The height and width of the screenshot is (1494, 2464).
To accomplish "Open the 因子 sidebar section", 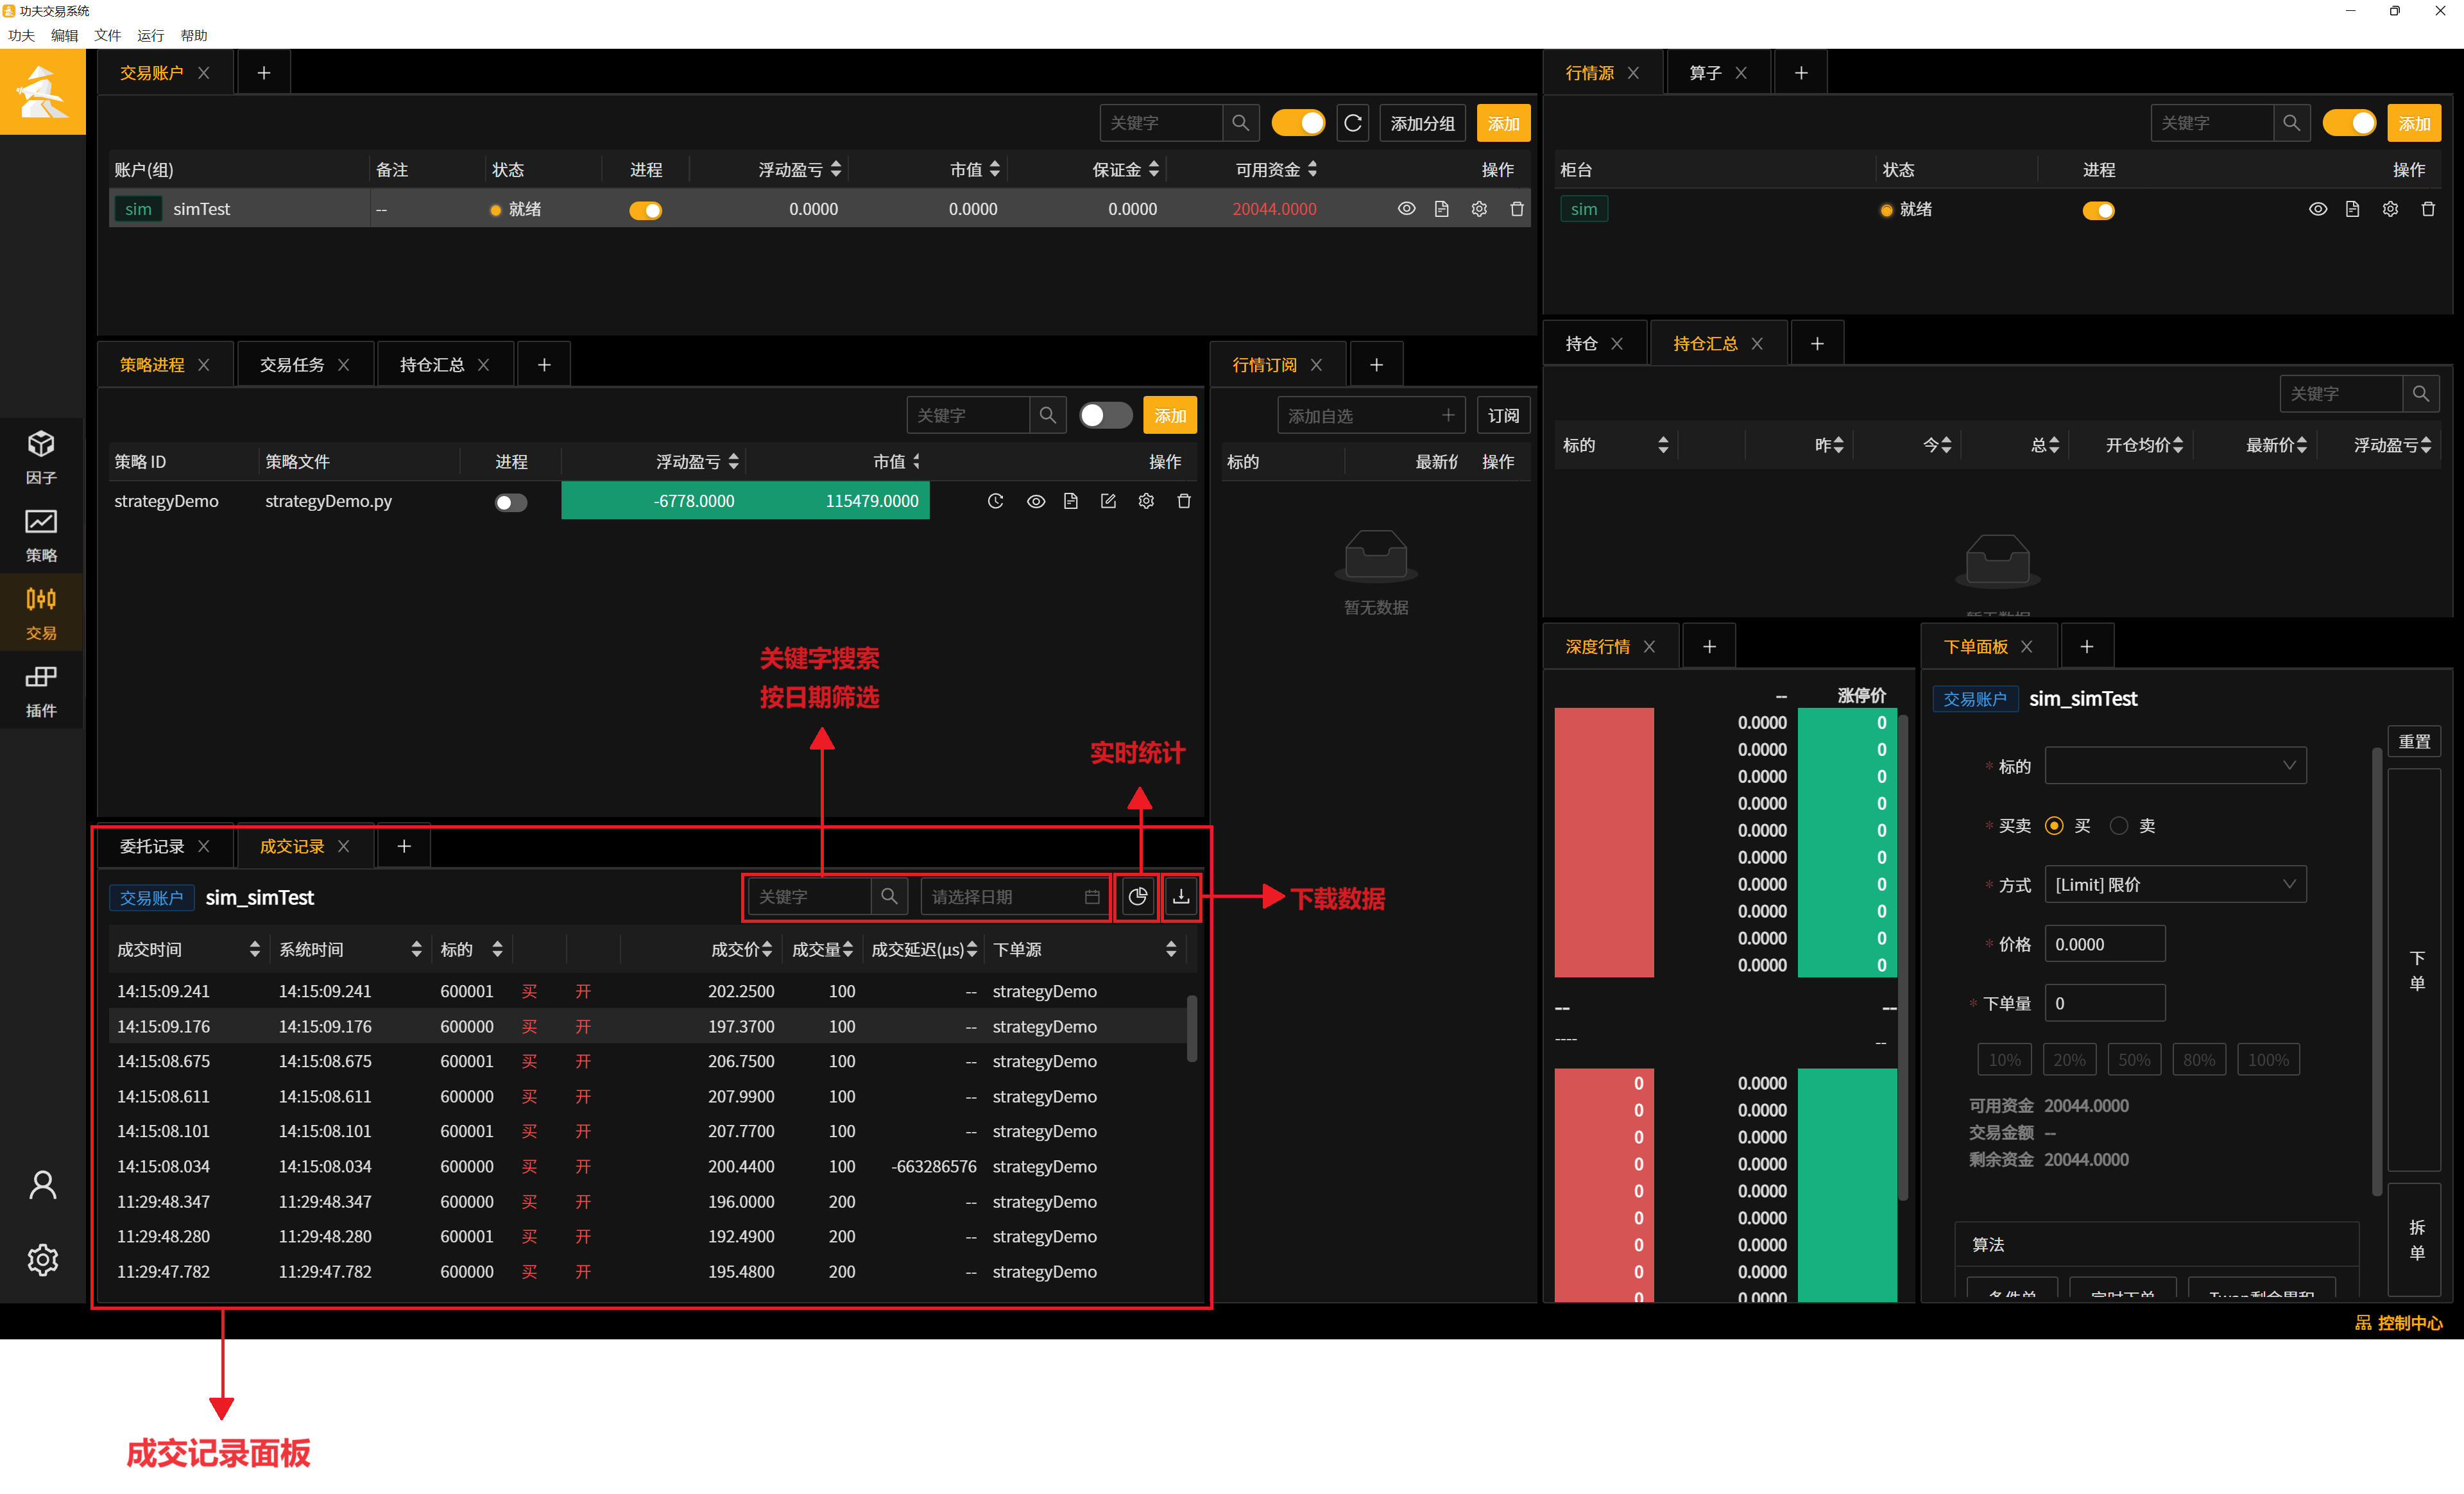I will [x=41, y=457].
